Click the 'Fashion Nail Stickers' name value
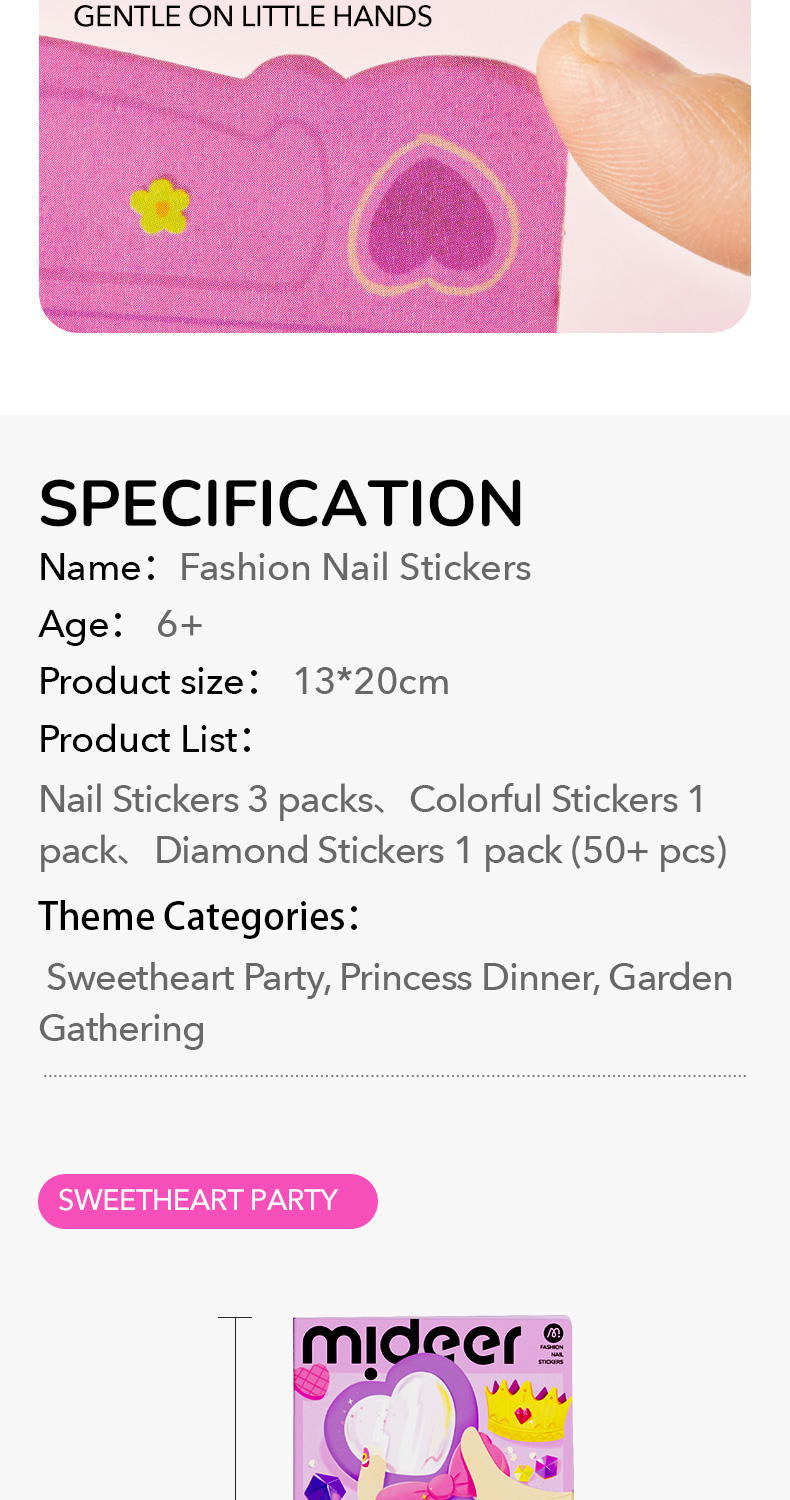 tap(355, 568)
